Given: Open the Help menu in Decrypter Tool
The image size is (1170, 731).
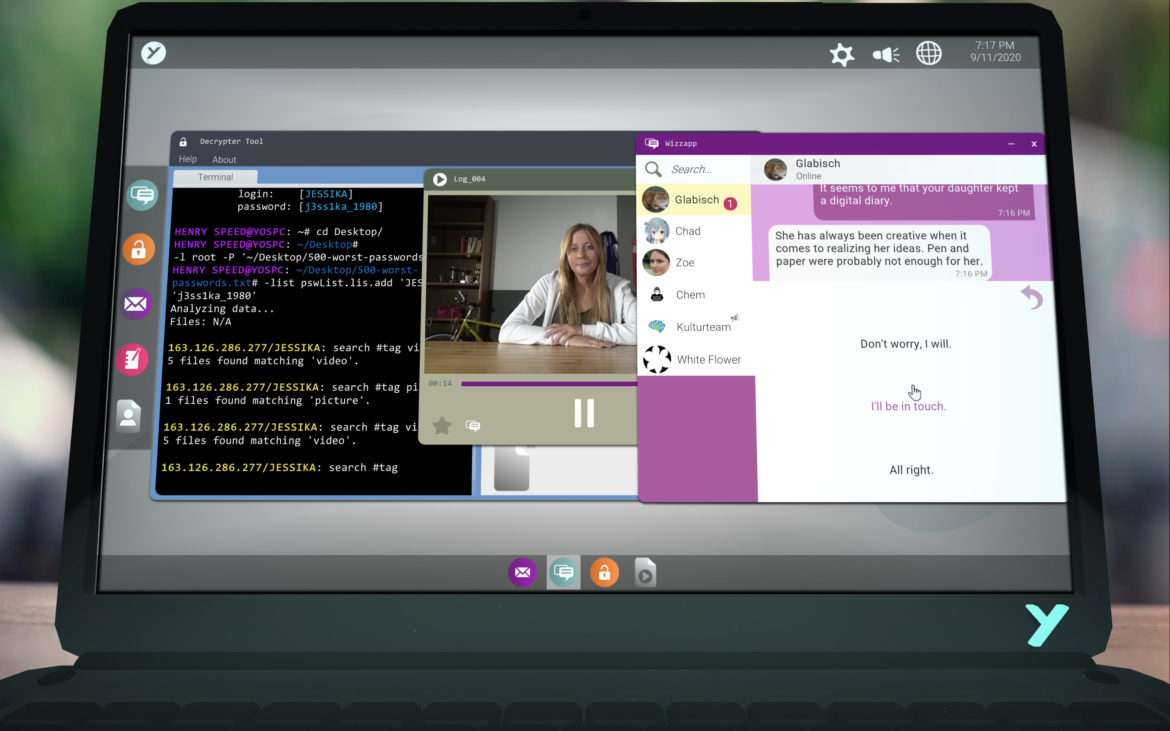Looking at the screenshot, I should click(x=188, y=160).
